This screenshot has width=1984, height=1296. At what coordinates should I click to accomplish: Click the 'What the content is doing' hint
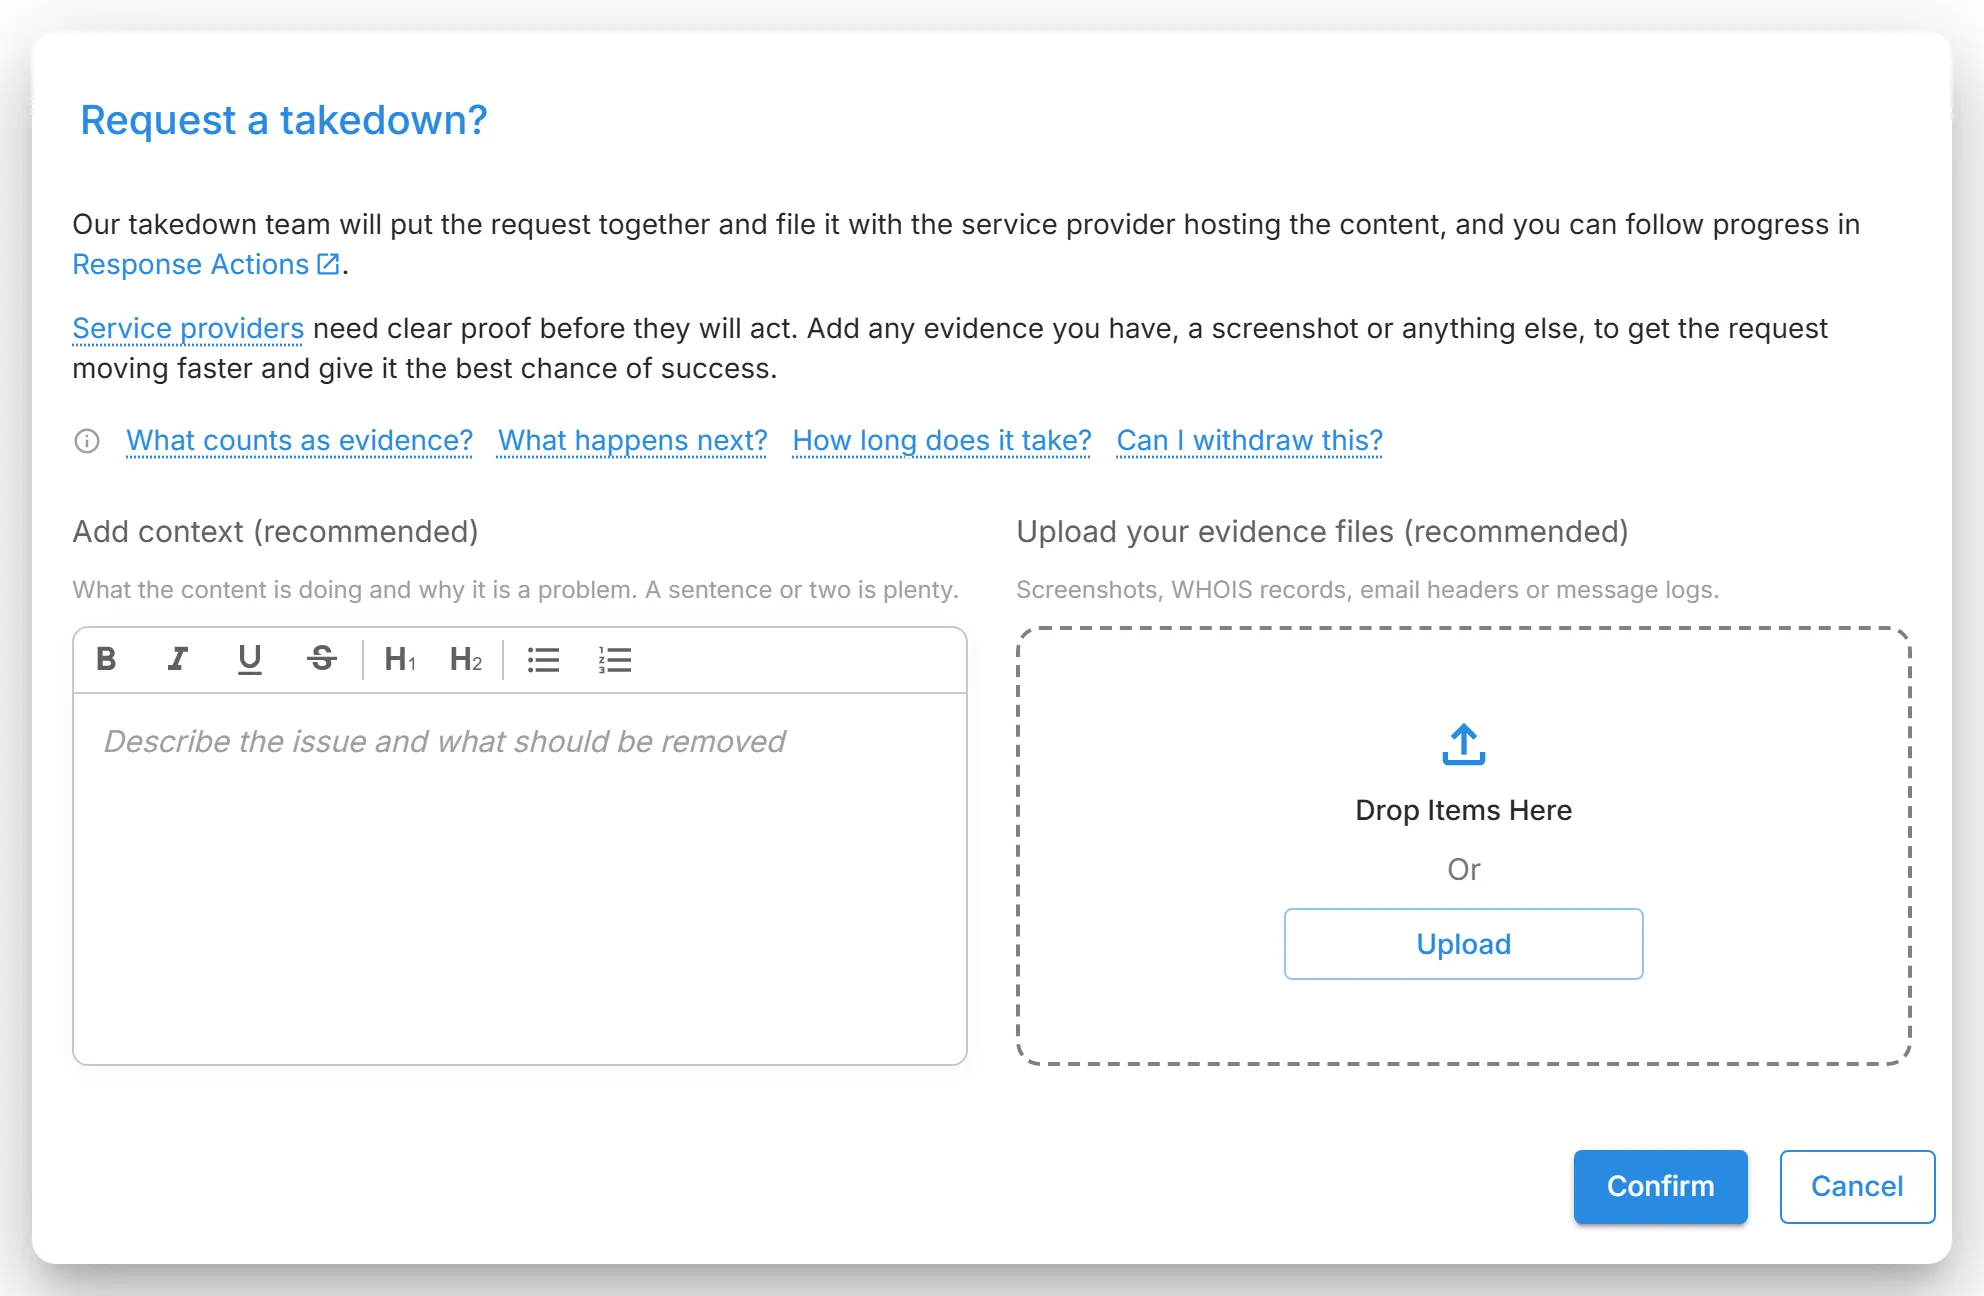pyautogui.click(x=515, y=590)
